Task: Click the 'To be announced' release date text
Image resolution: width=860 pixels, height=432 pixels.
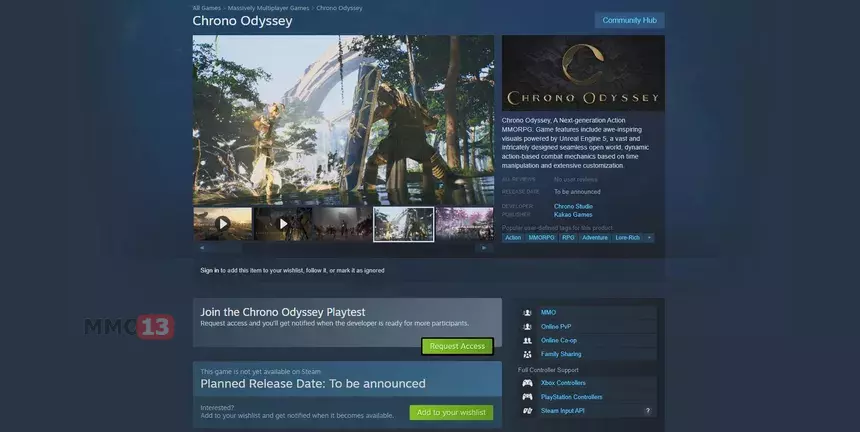Action: tap(577, 192)
